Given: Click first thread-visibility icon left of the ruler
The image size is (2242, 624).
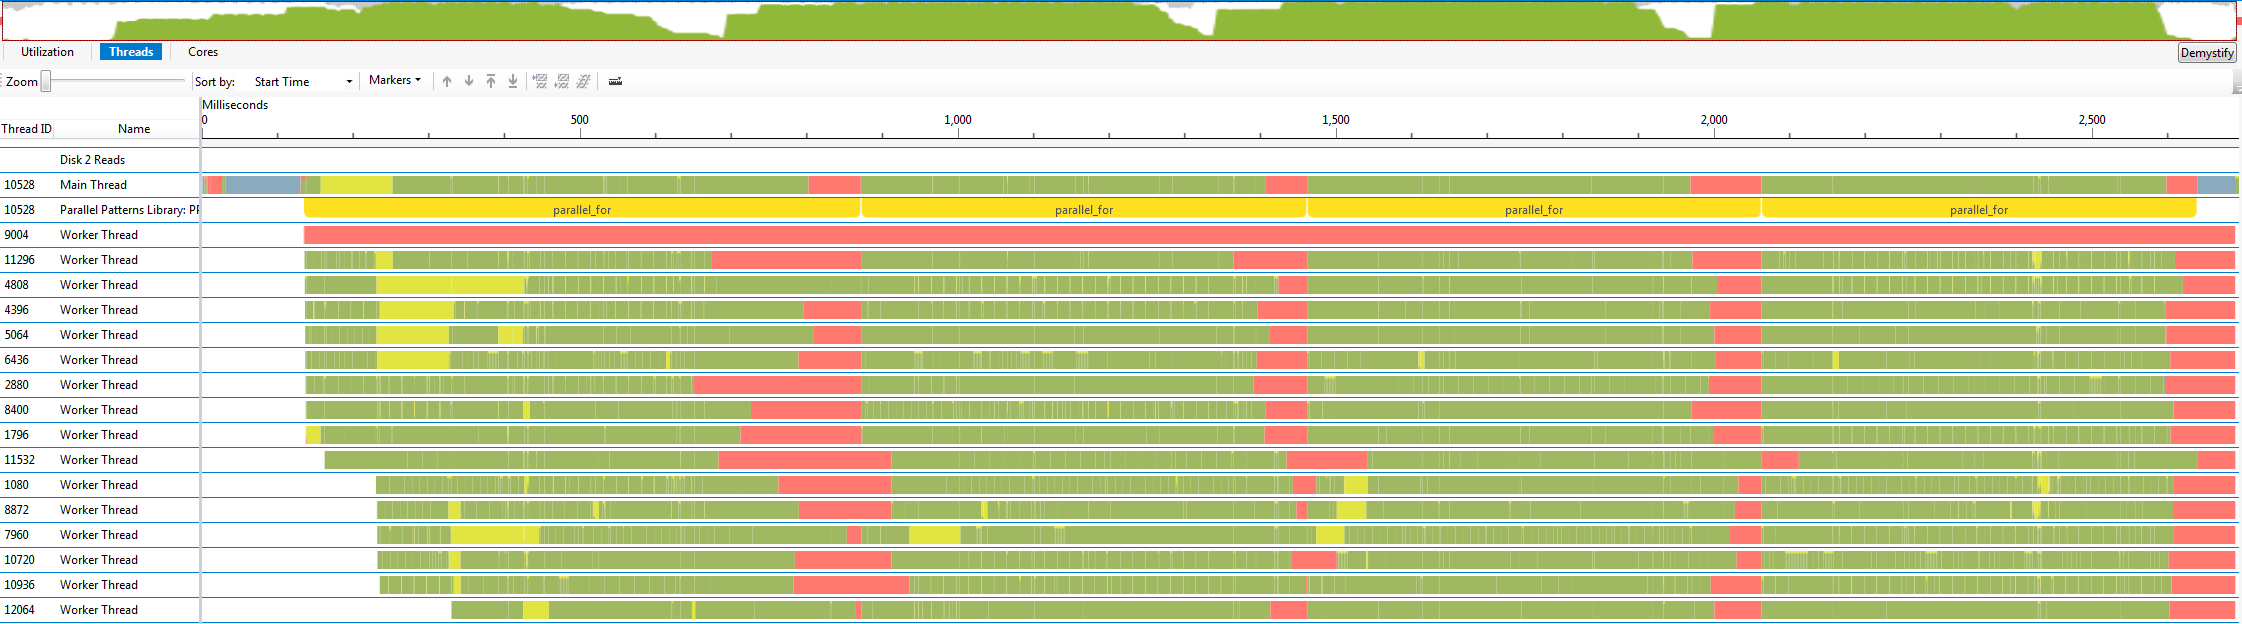Looking at the screenshot, I should [x=540, y=81].
